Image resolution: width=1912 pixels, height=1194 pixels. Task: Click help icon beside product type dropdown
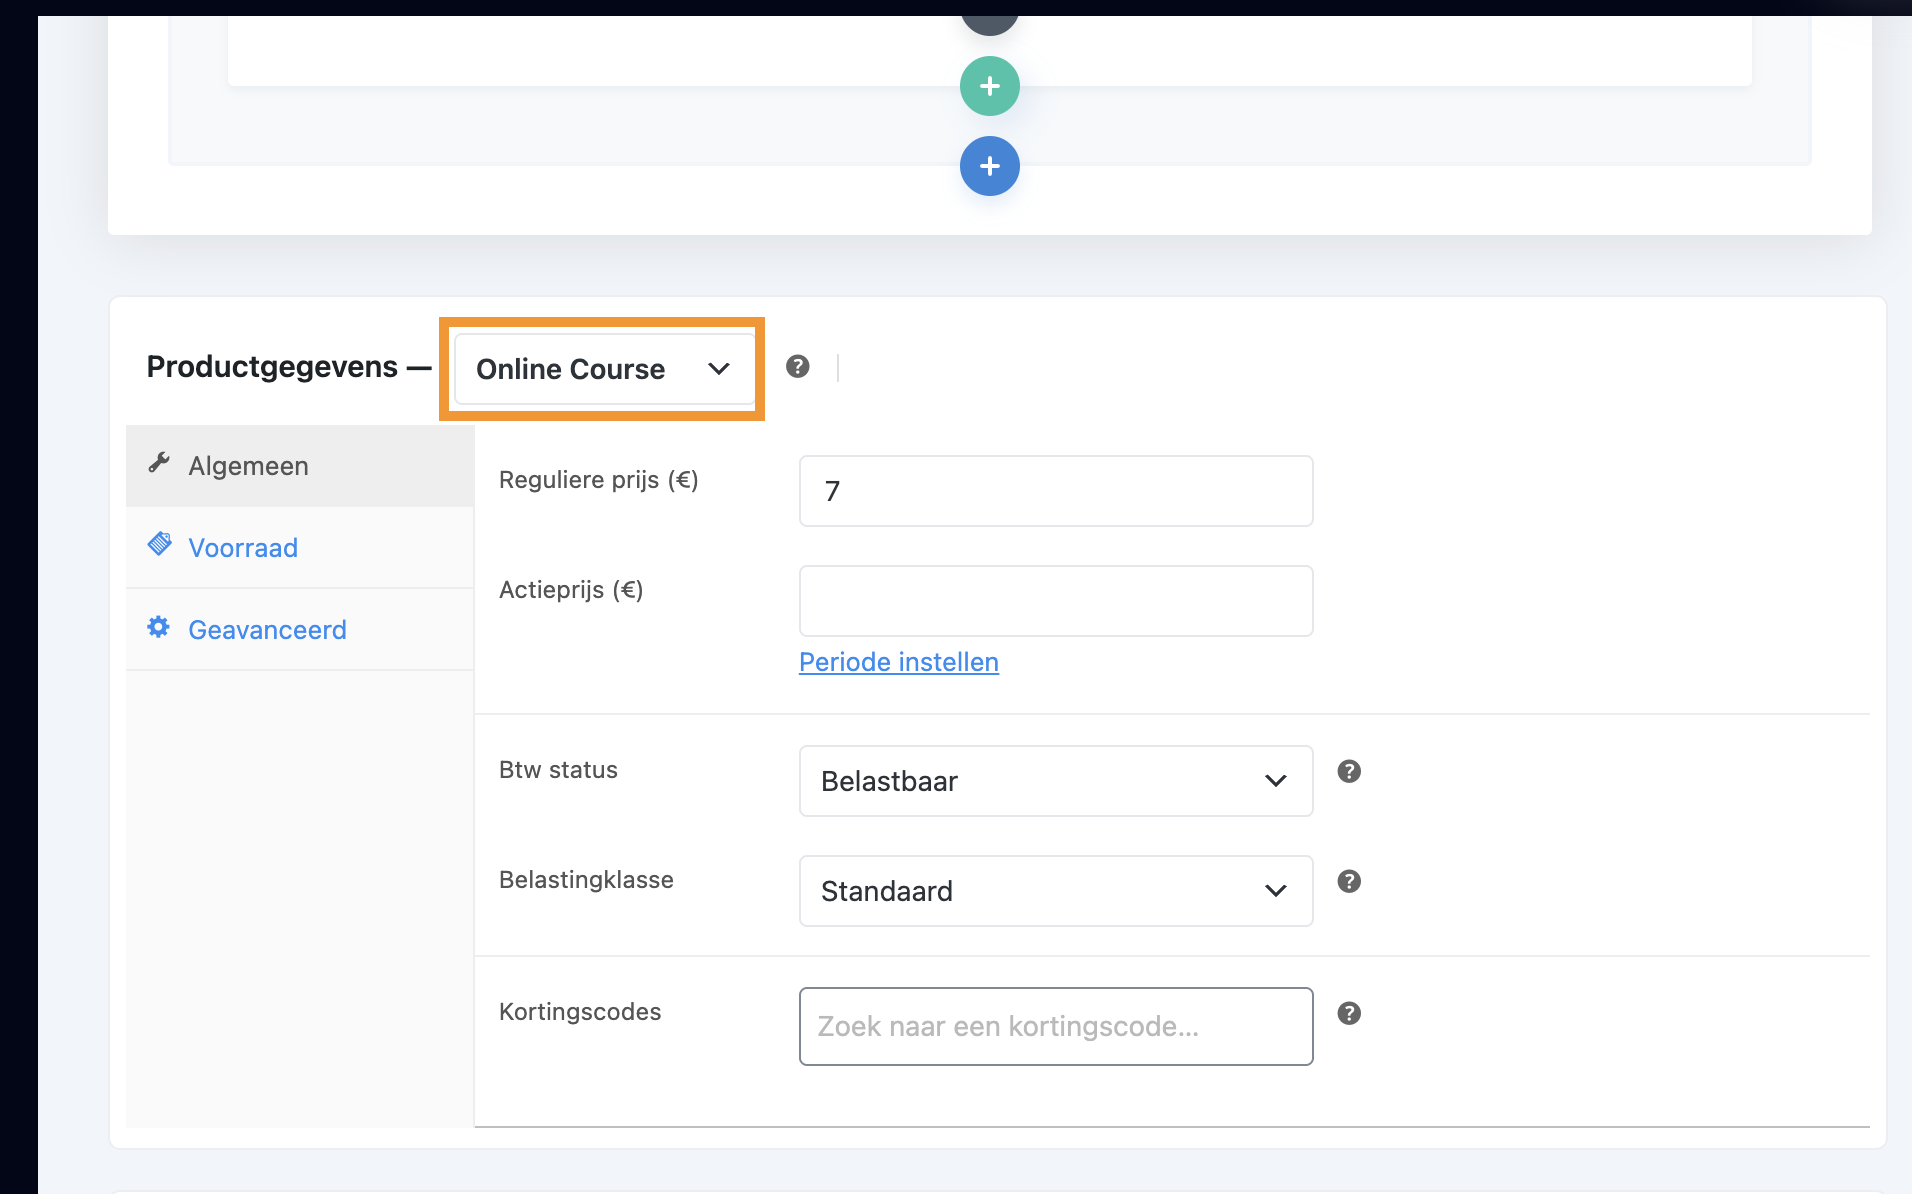click(797, 366)
